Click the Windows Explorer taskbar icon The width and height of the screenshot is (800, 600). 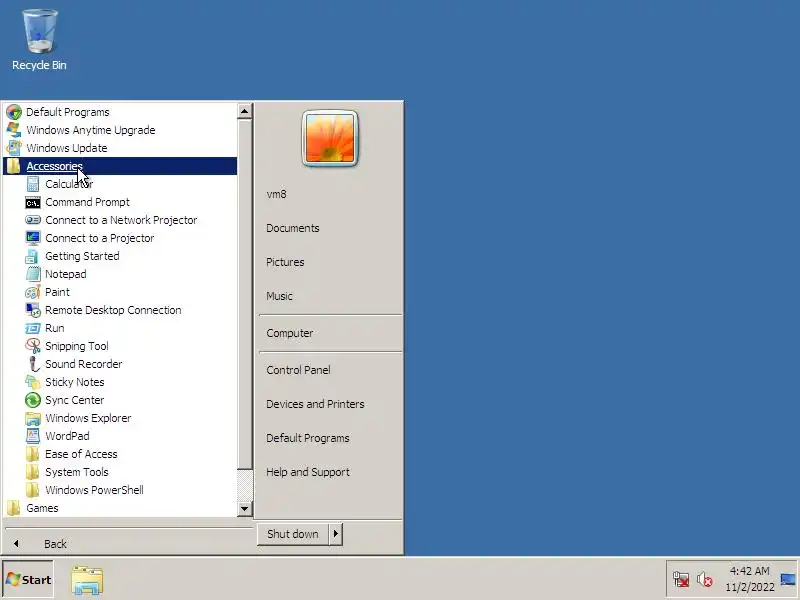click(x=87, y=580)
